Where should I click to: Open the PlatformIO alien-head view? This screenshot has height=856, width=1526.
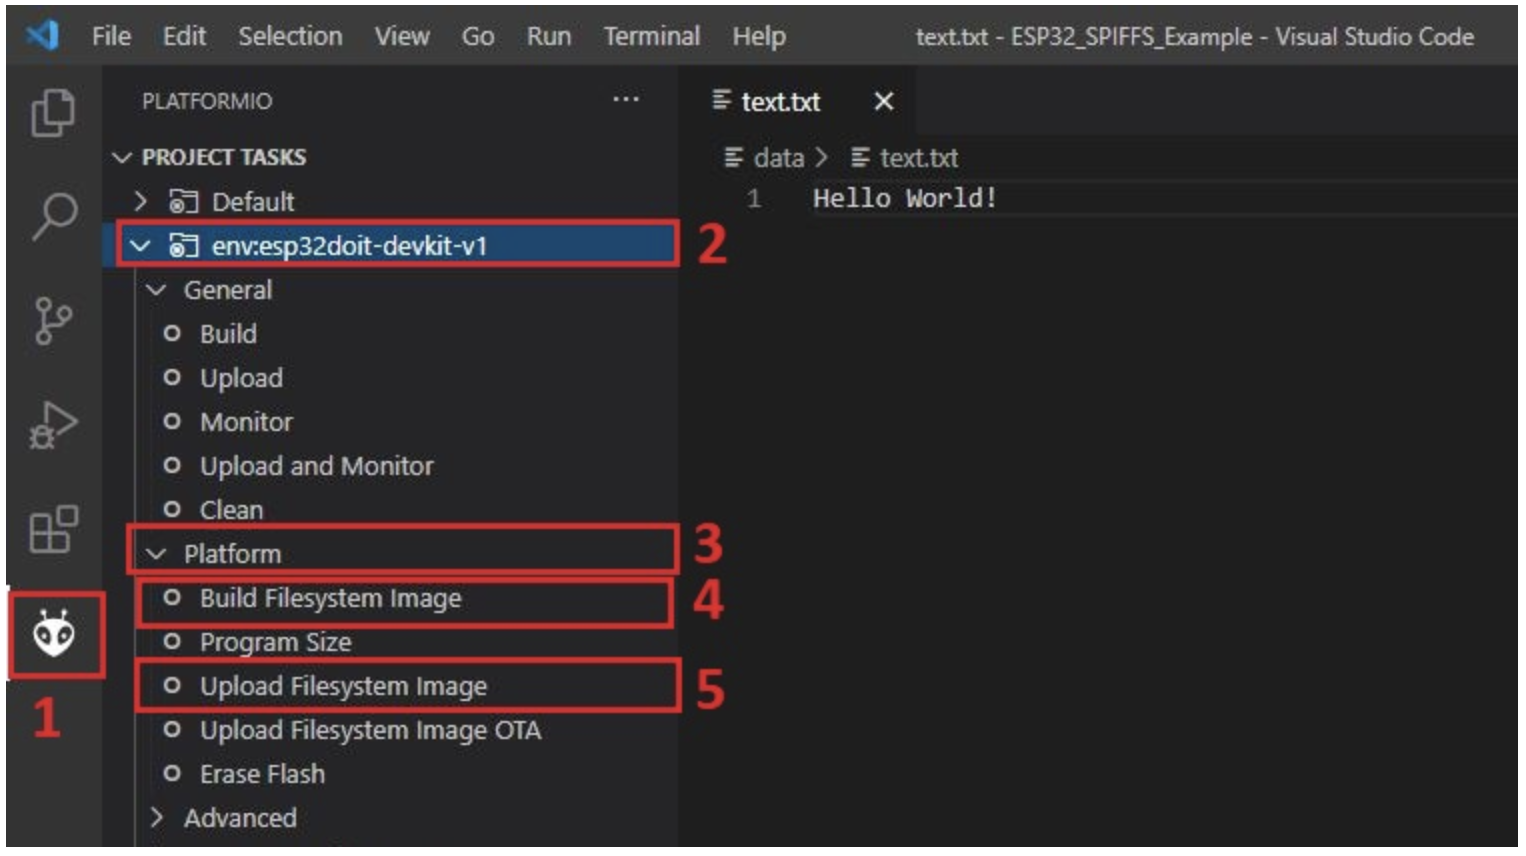54,634
